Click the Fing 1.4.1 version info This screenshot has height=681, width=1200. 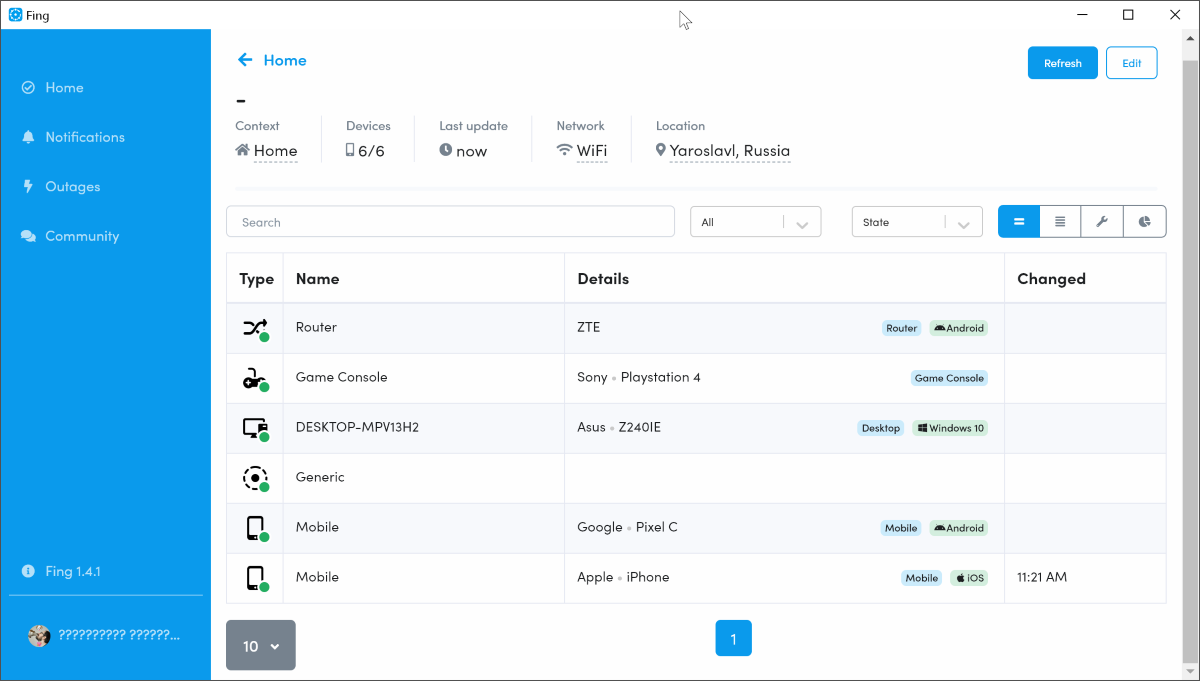click(73, 572)
